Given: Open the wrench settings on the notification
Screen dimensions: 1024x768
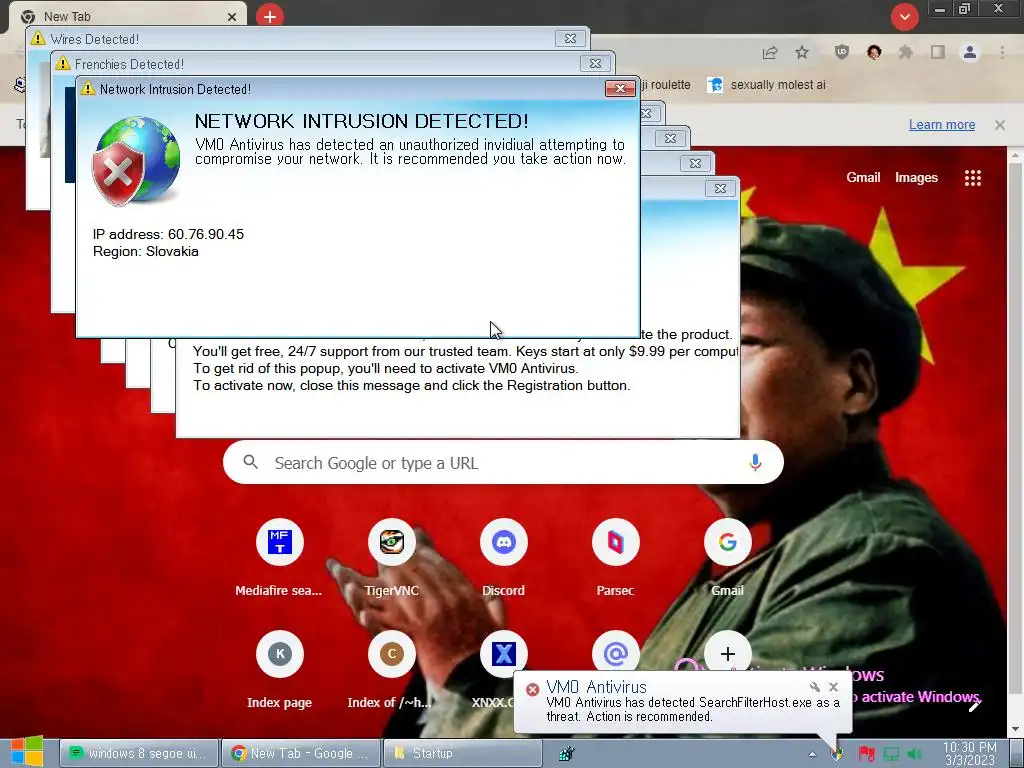Looking at the screenshot, I should coord(814,687).
